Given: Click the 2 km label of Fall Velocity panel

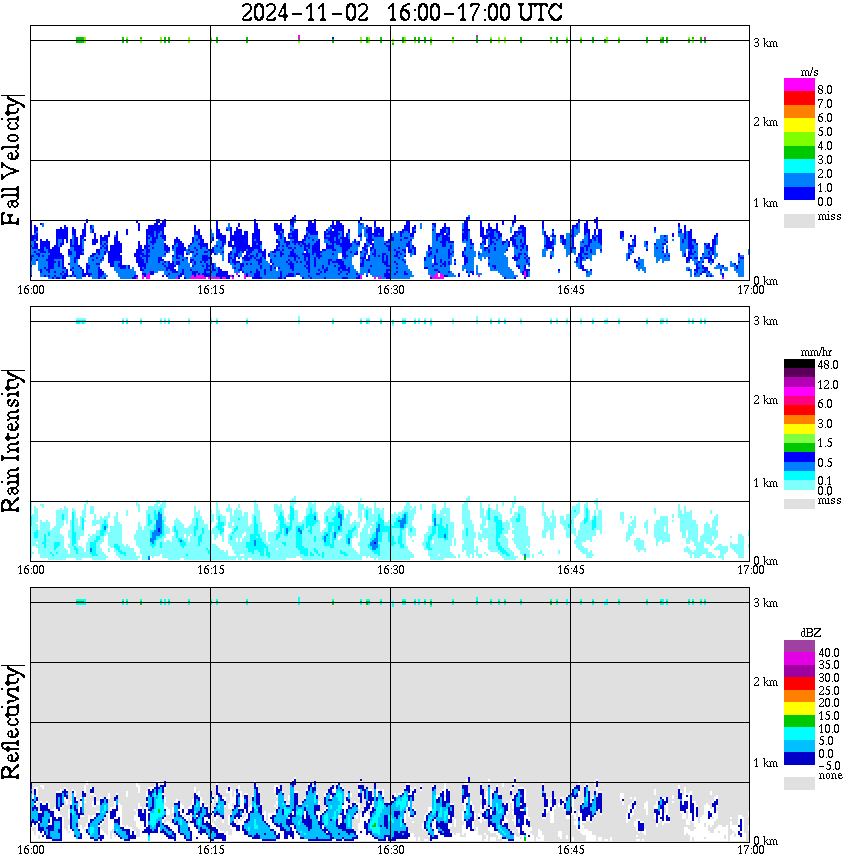Looking at the screenshot, I should tap(765, 122).
